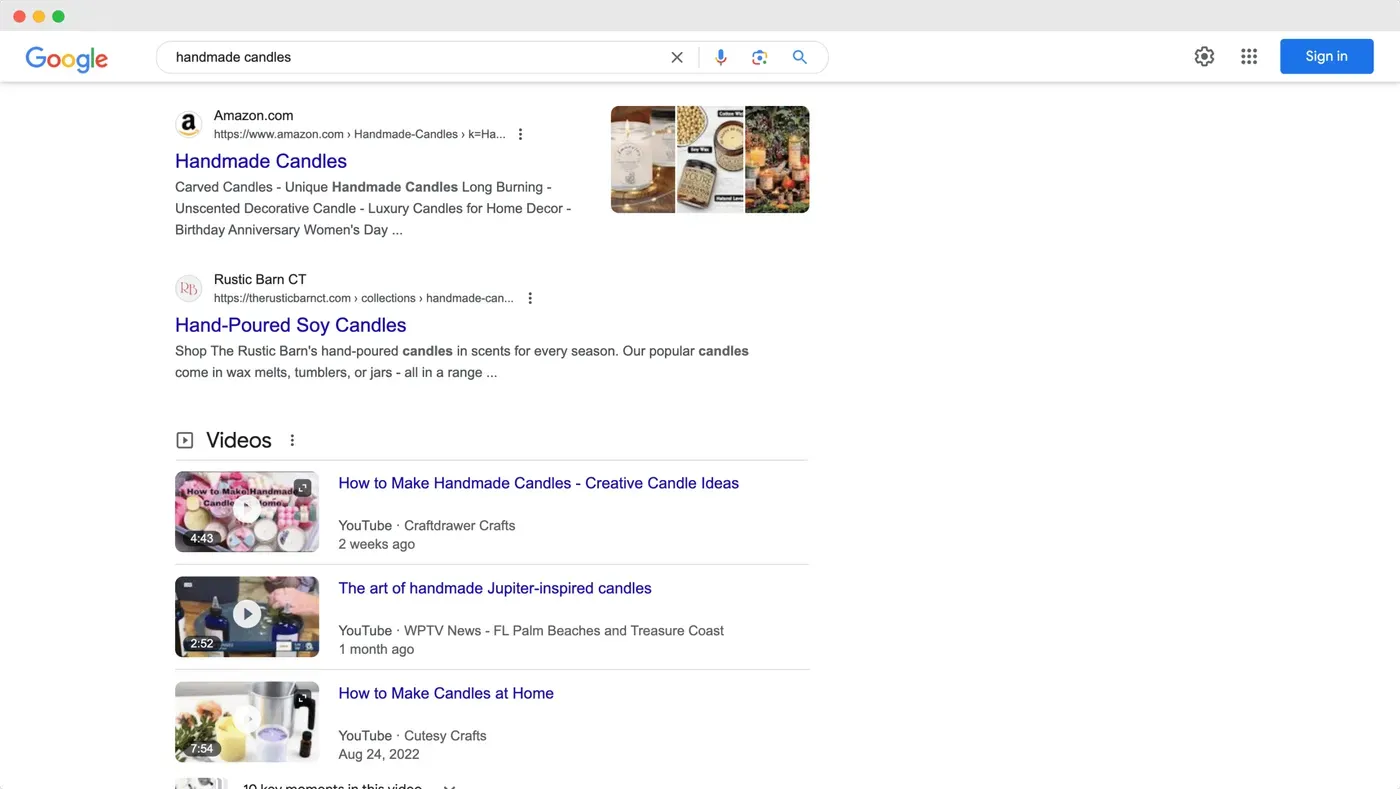The width and height of the screenshot is (1400, 789).
Task: Click the macOS green fullscreen window button
Action: (58, 16)
